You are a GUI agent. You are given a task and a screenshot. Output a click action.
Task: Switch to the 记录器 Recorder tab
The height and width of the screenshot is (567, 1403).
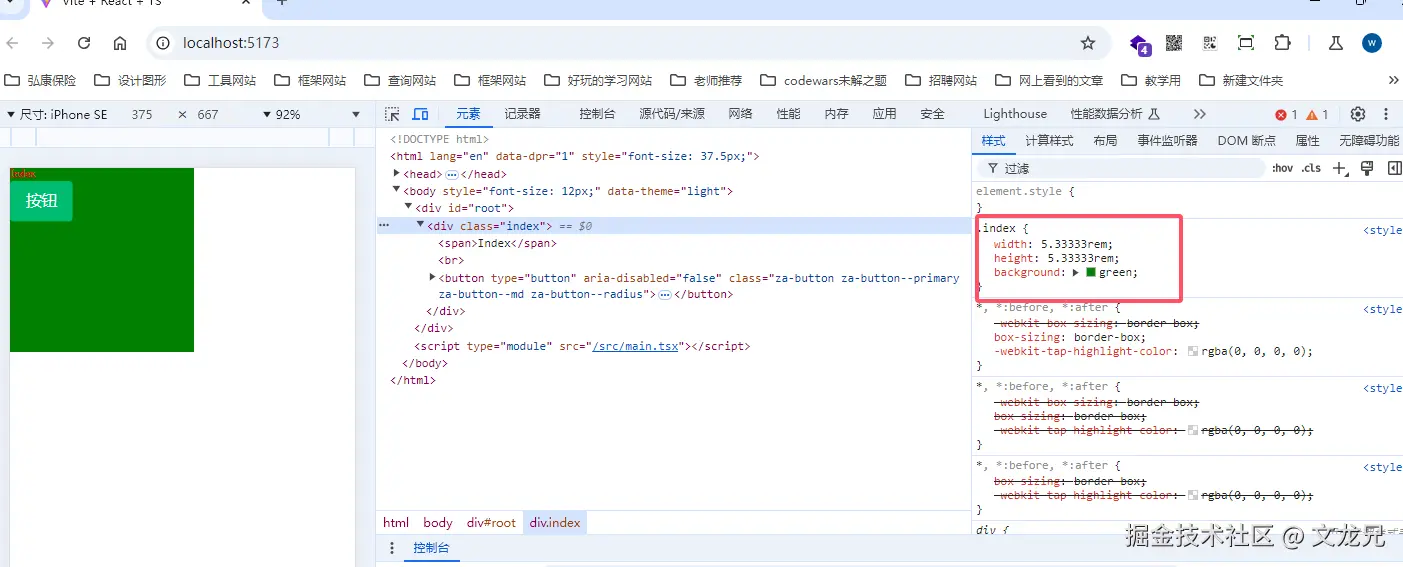point(522,114)
